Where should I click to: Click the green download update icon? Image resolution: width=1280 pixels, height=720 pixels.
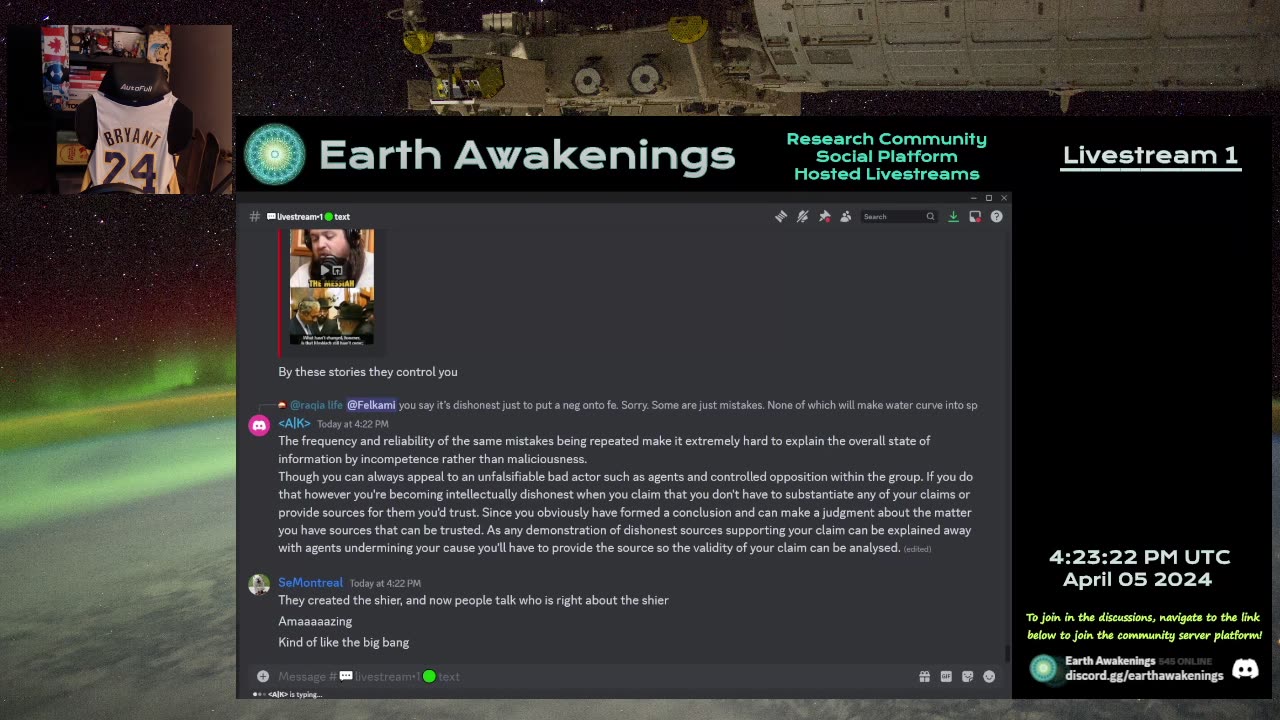tap(953, 216)
